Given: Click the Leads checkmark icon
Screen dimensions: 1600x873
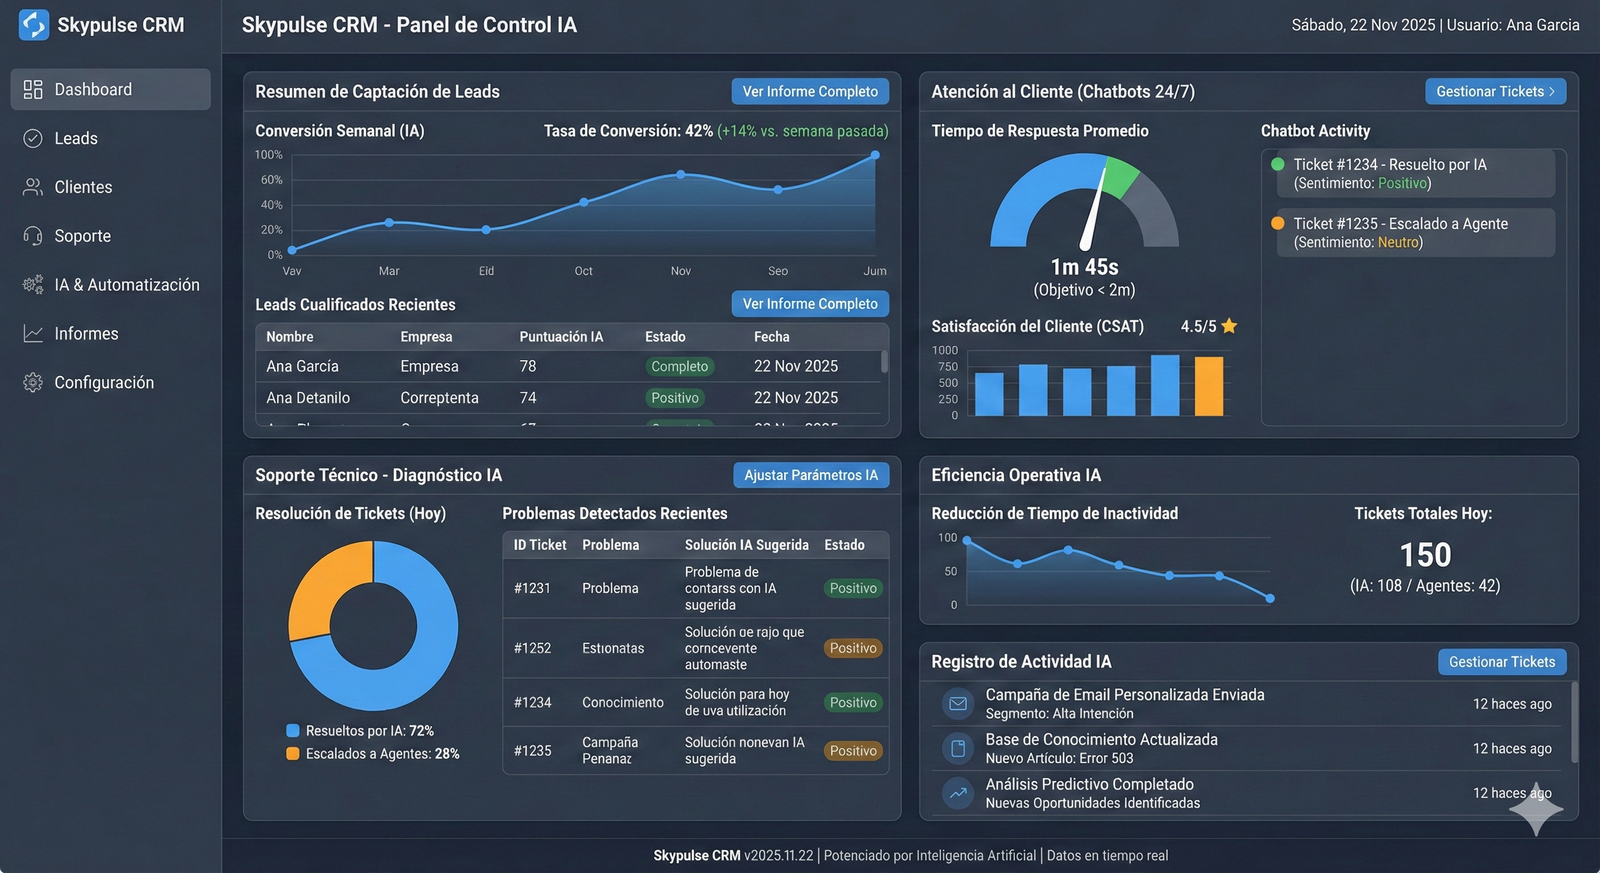Looking at the screenshot, I should pyautogui.click(x=33, y=139).
